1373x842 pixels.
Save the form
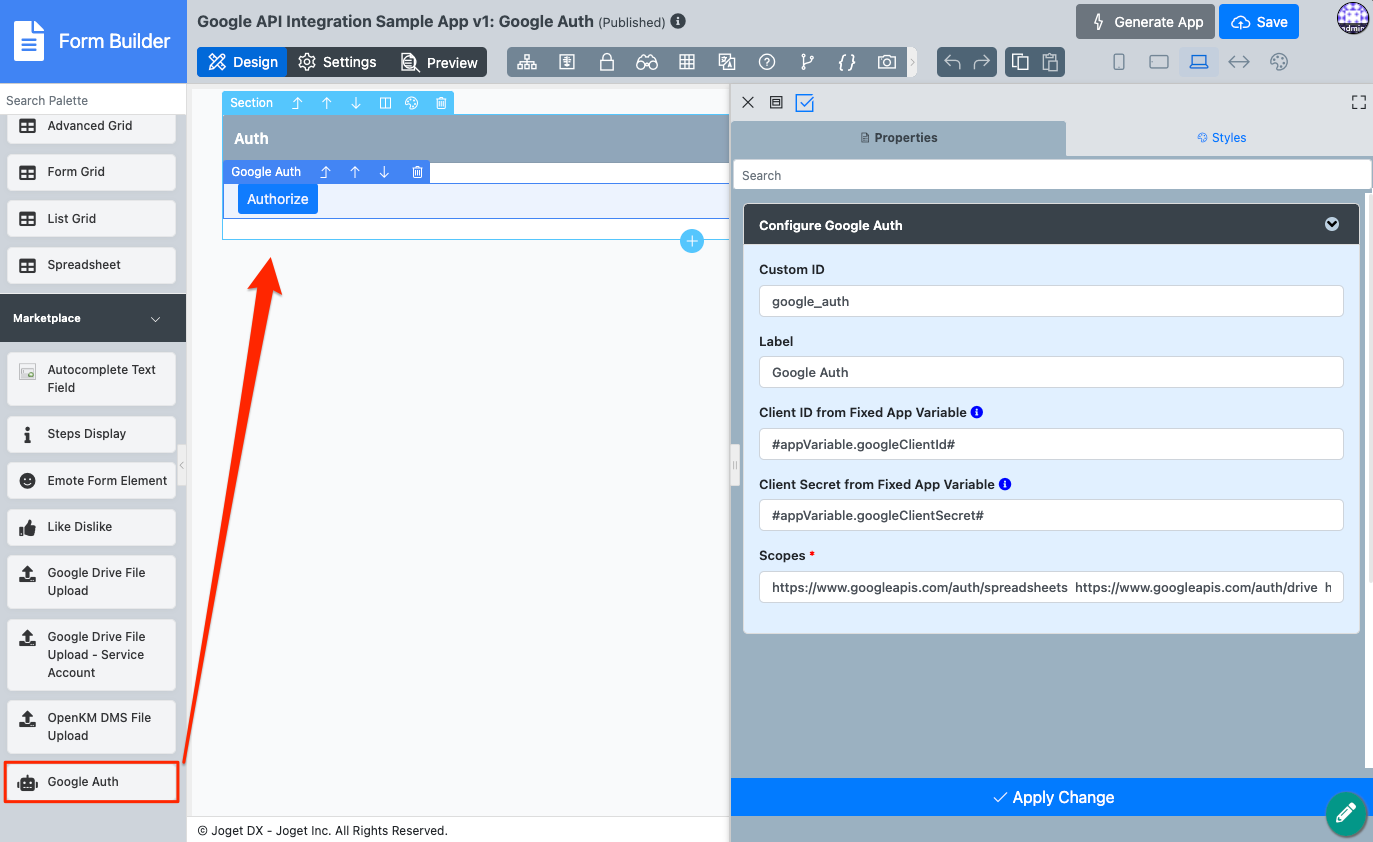click(x=1259, y=22)
